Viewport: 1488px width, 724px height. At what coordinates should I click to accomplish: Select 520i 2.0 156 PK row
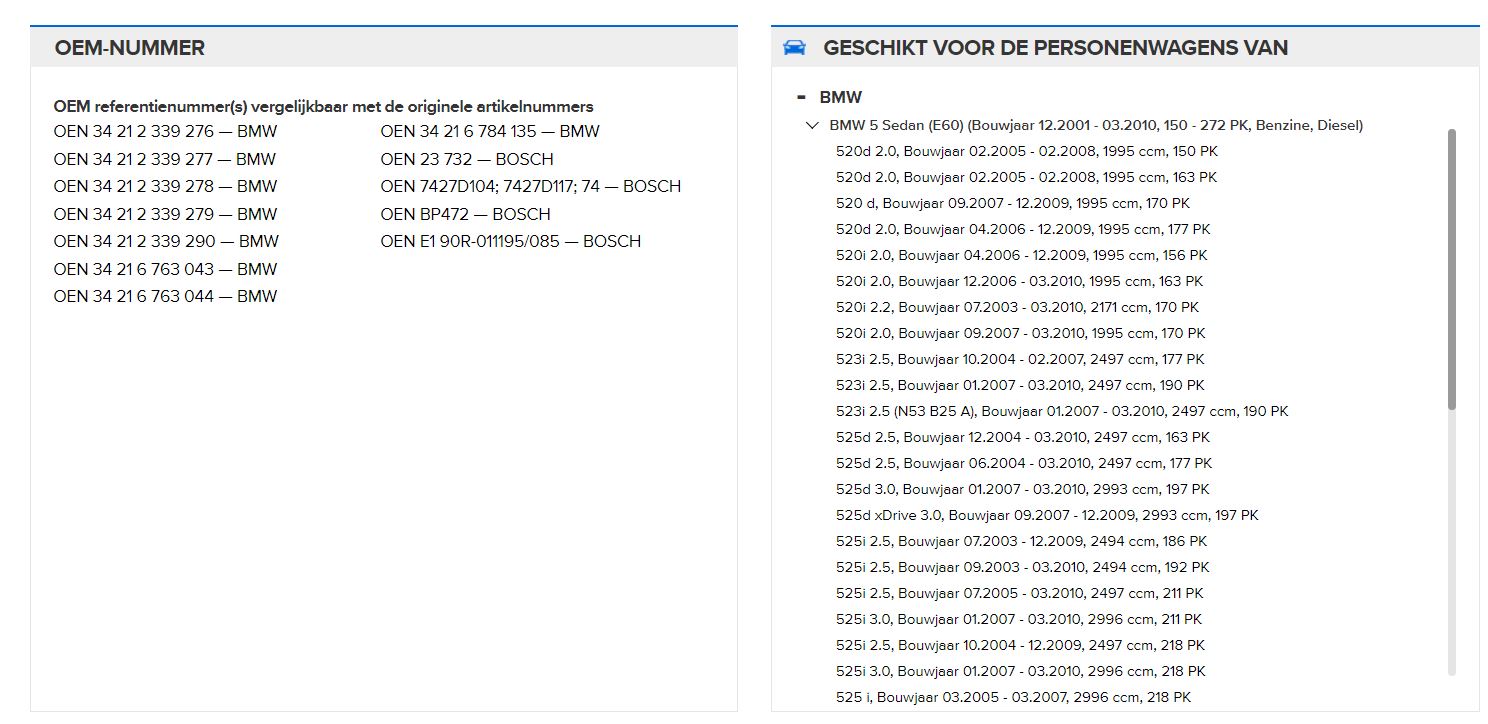click(1022, 255)
